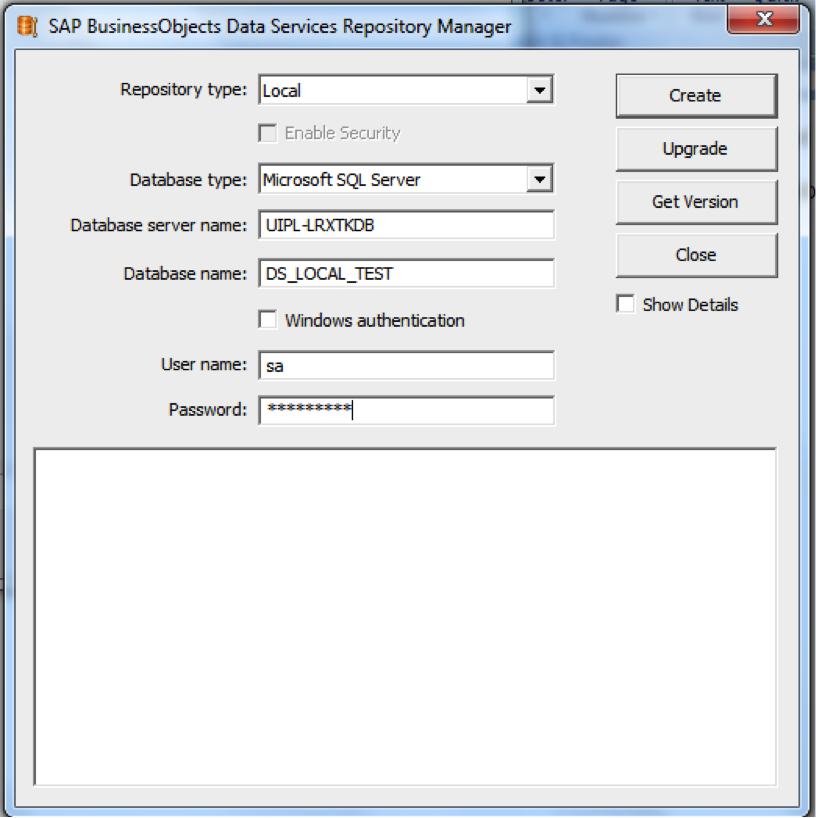Click inside the User name field
816x818 pixels.
406,365
